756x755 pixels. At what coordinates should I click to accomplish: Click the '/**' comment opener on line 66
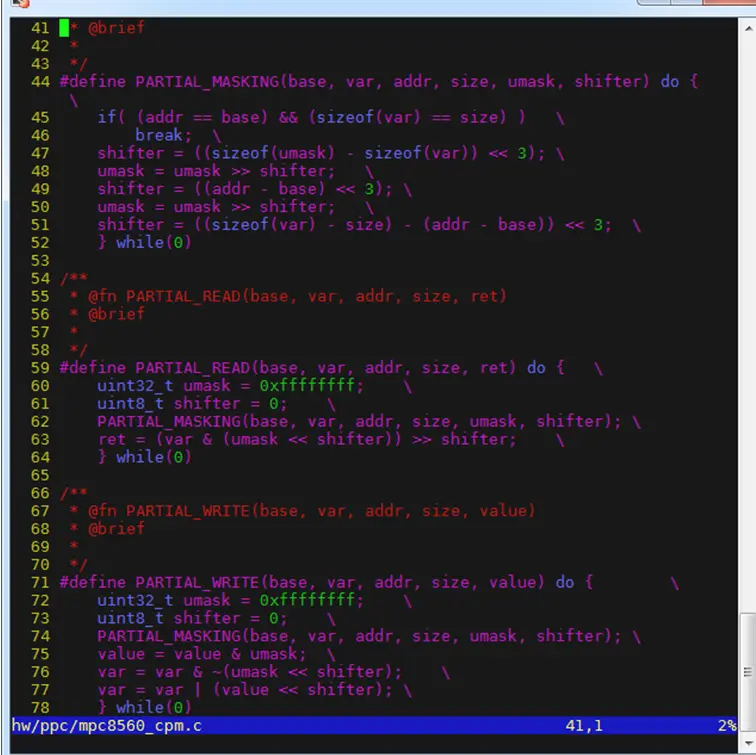coord(73,493)
